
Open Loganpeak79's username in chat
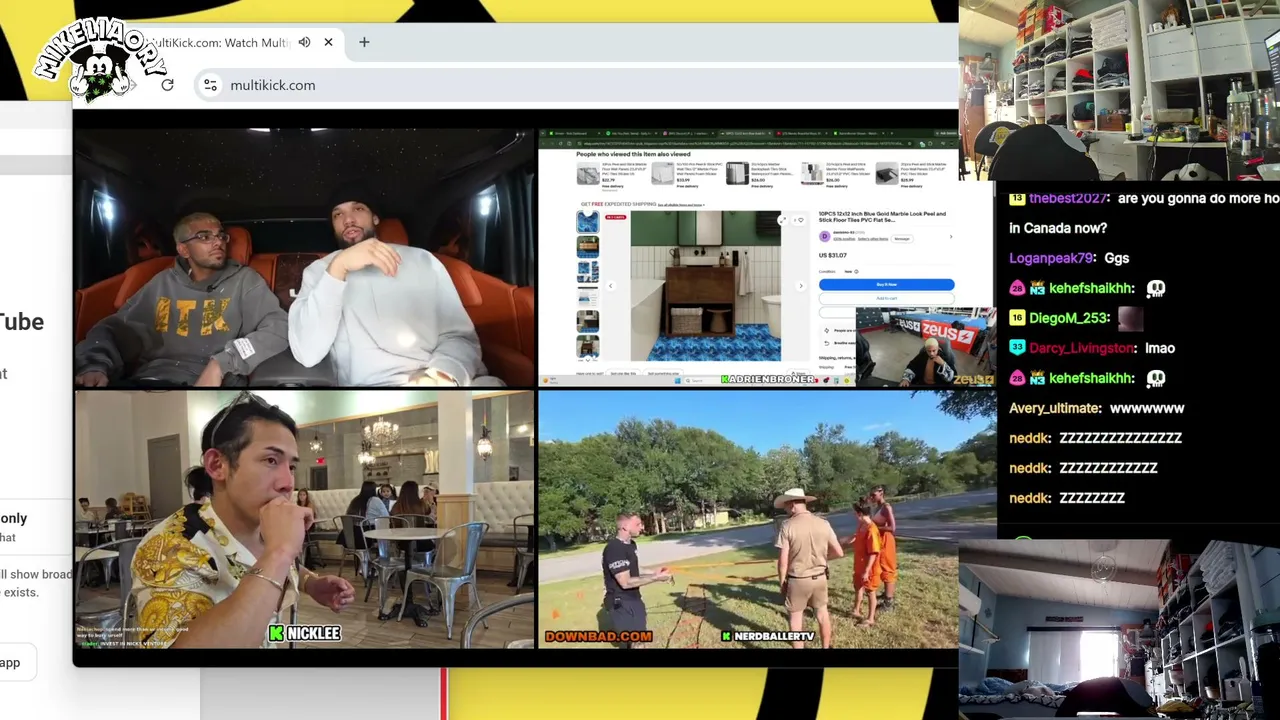coord(1052,258)
